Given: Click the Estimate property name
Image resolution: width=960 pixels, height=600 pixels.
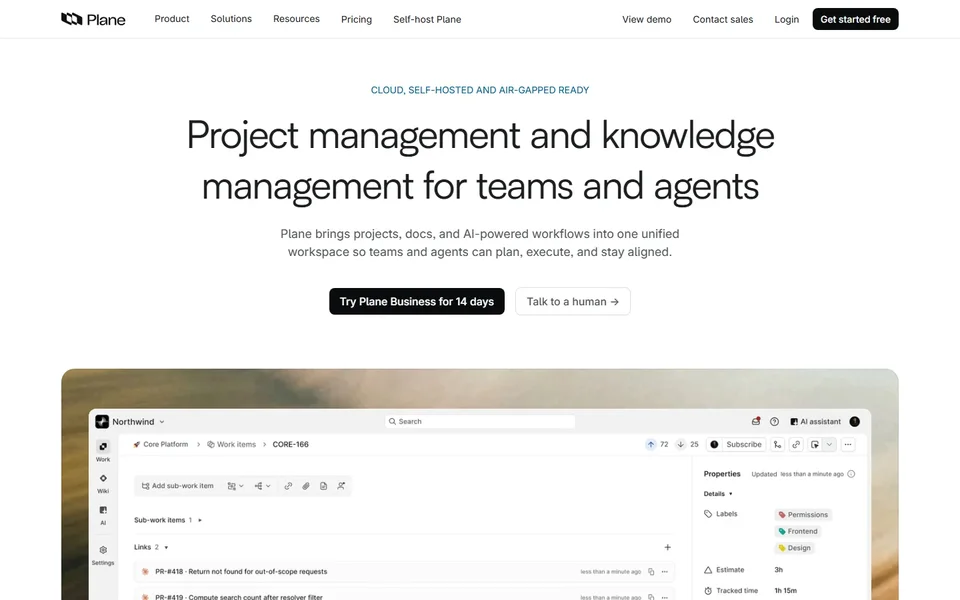Looking at the screenshot, I should (730, 570).
